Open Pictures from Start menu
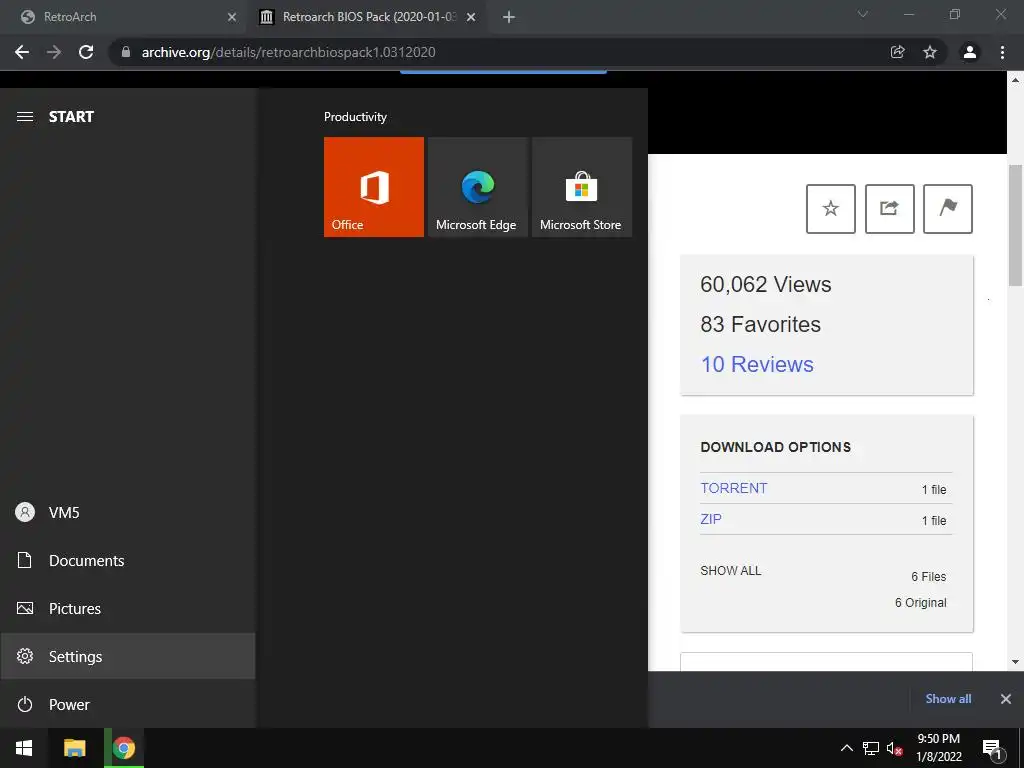 coord(127,609)
